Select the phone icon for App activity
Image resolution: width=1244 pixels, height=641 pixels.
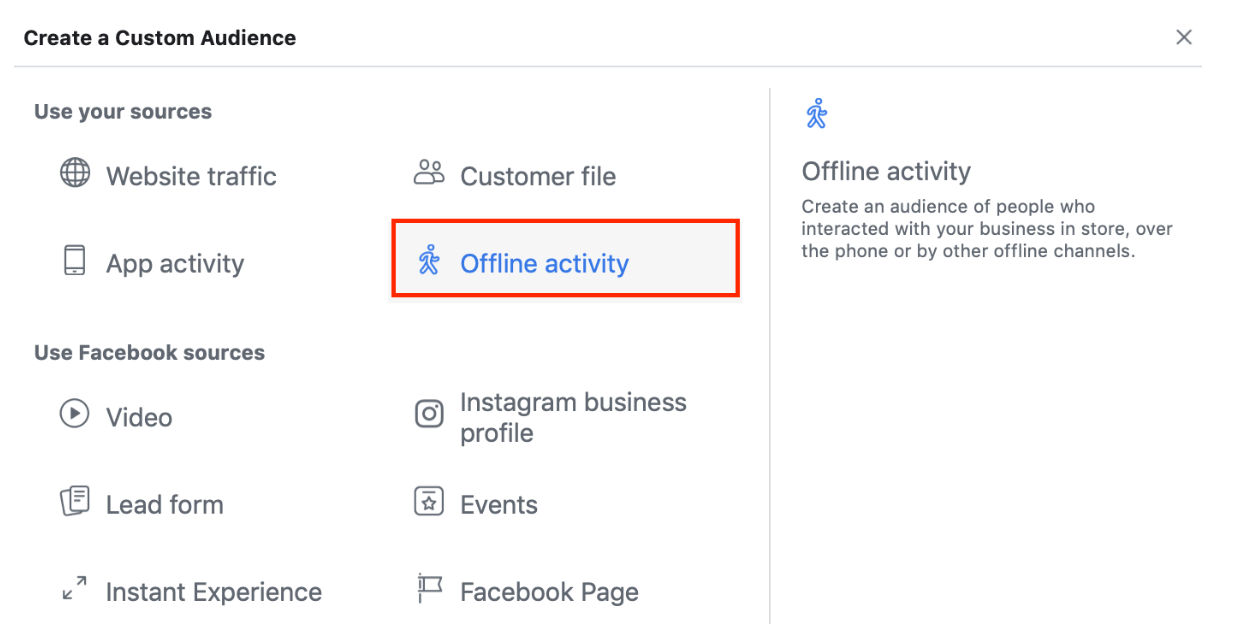(75, 261)
